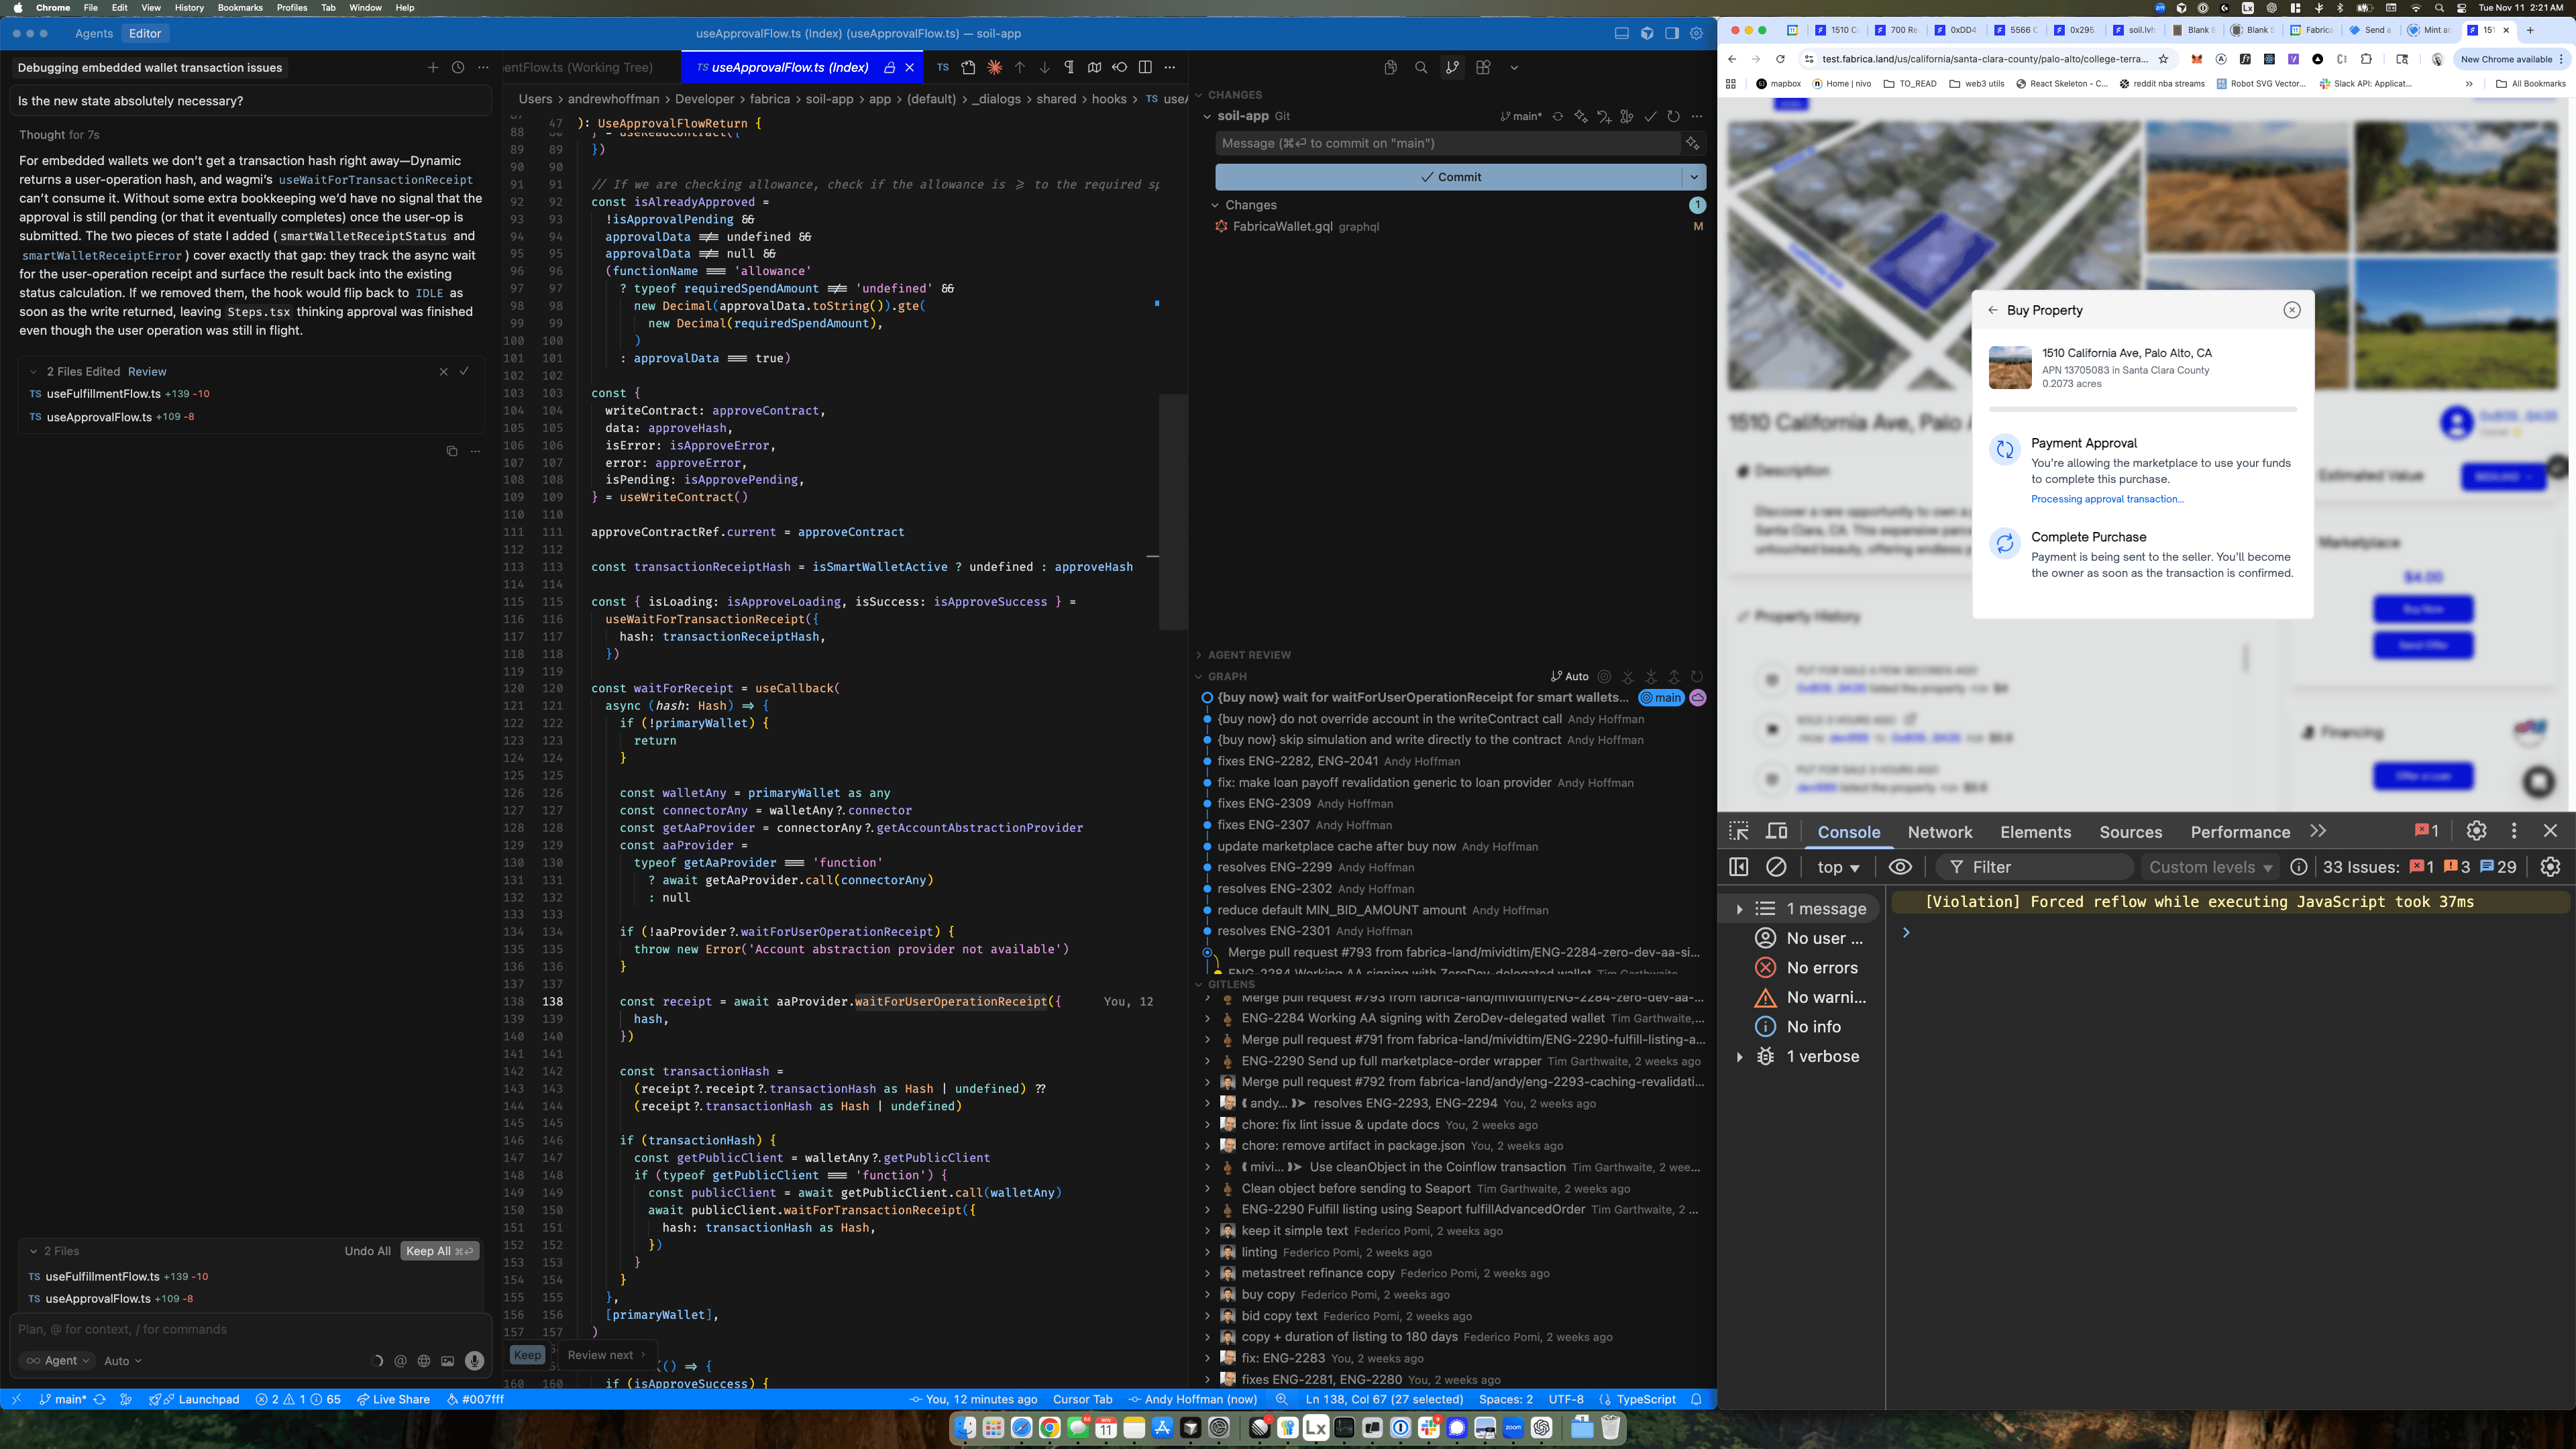Open the Commit button dropdown arrow

click(x=1694, y=177)
